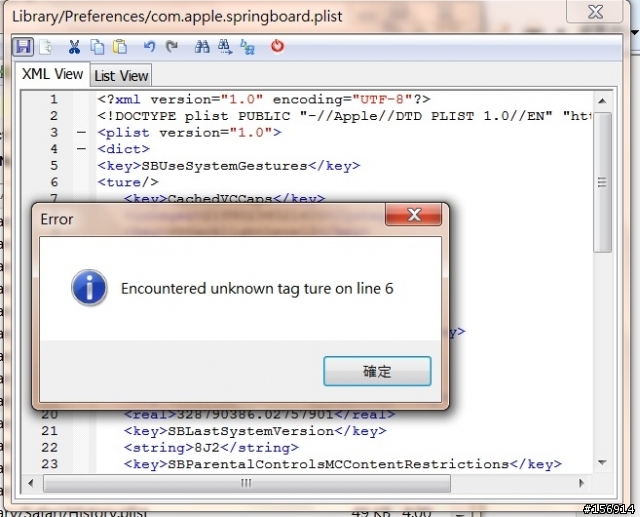Click the 確定 confirm button

377,371
